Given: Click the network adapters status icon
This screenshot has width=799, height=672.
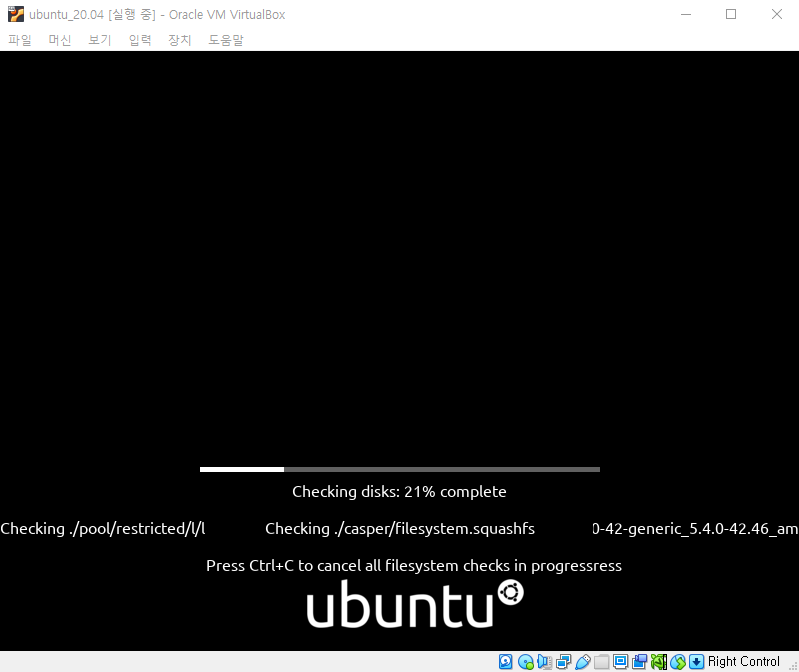Looking at the screenshot, I should click(x=564, y=661).
